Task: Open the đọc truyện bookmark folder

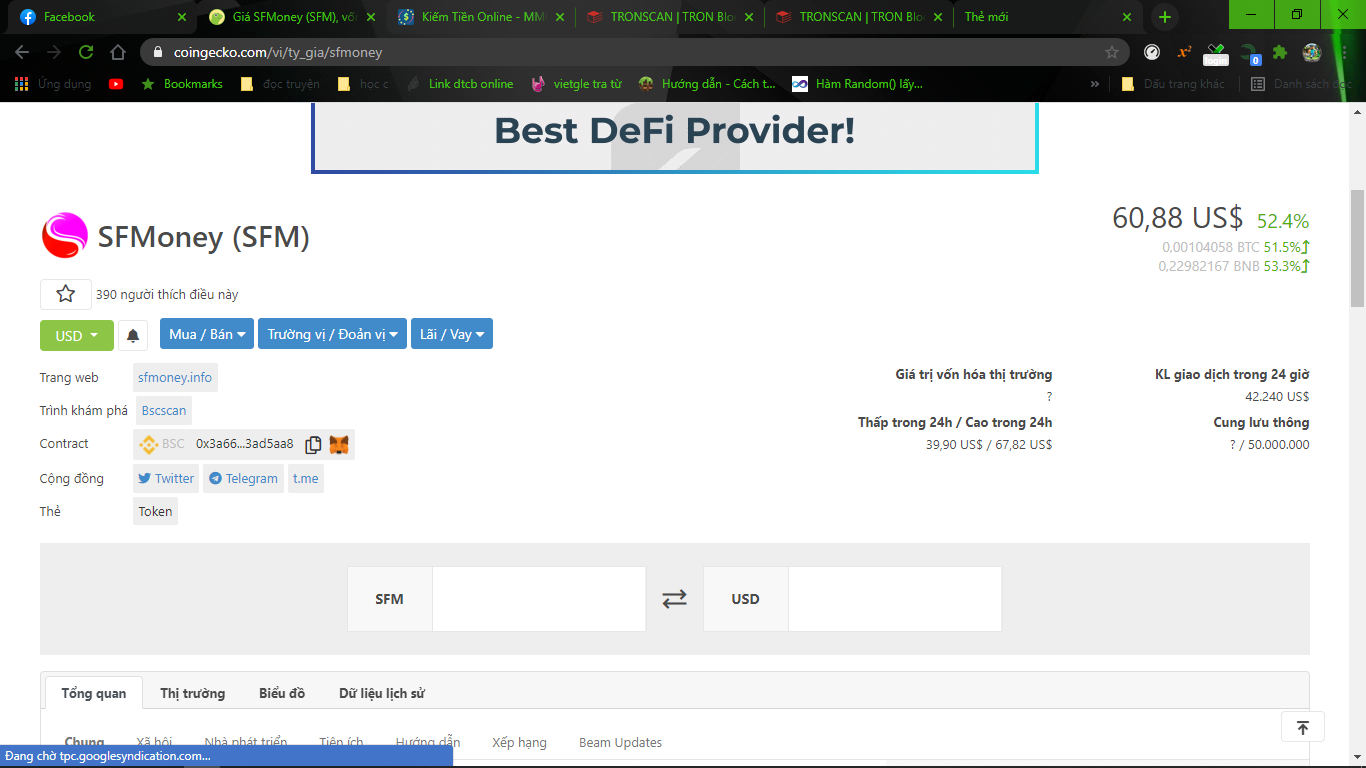Action: (280, 84)
